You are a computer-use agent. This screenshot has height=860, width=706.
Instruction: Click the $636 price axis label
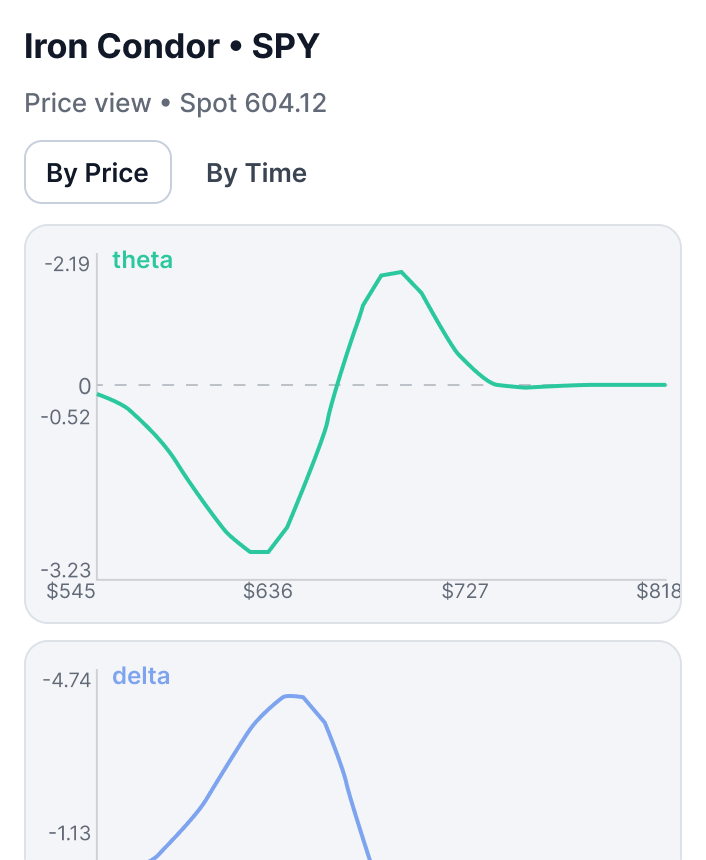coord(268,591)
